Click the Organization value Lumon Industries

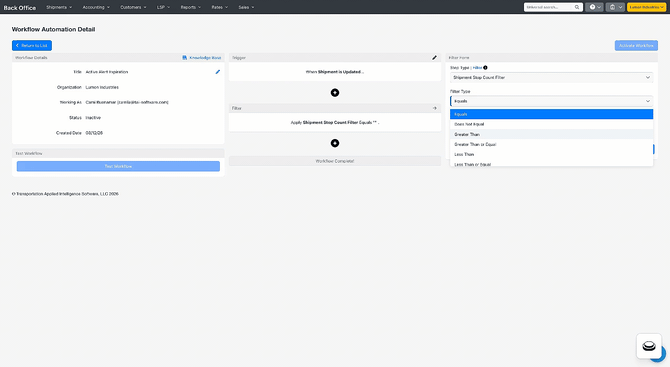tap(102, 87)
